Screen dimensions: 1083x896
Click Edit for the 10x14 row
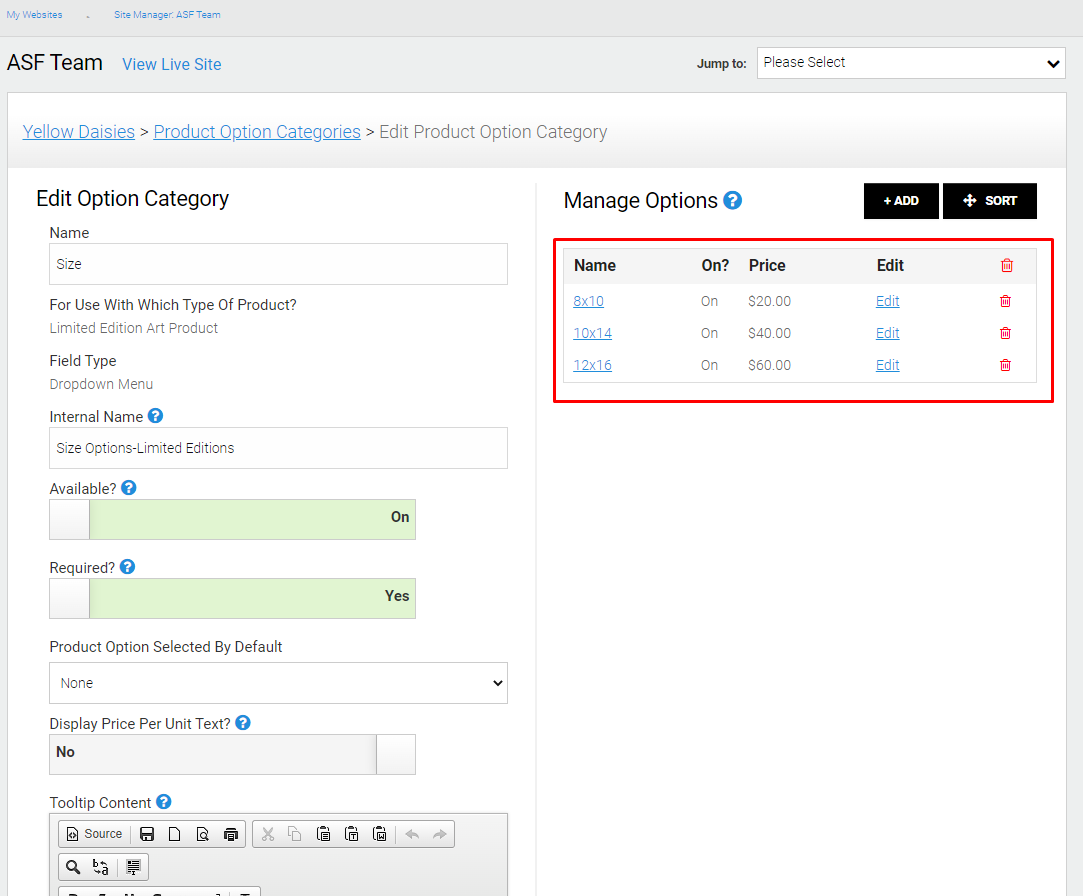[888, 333]
